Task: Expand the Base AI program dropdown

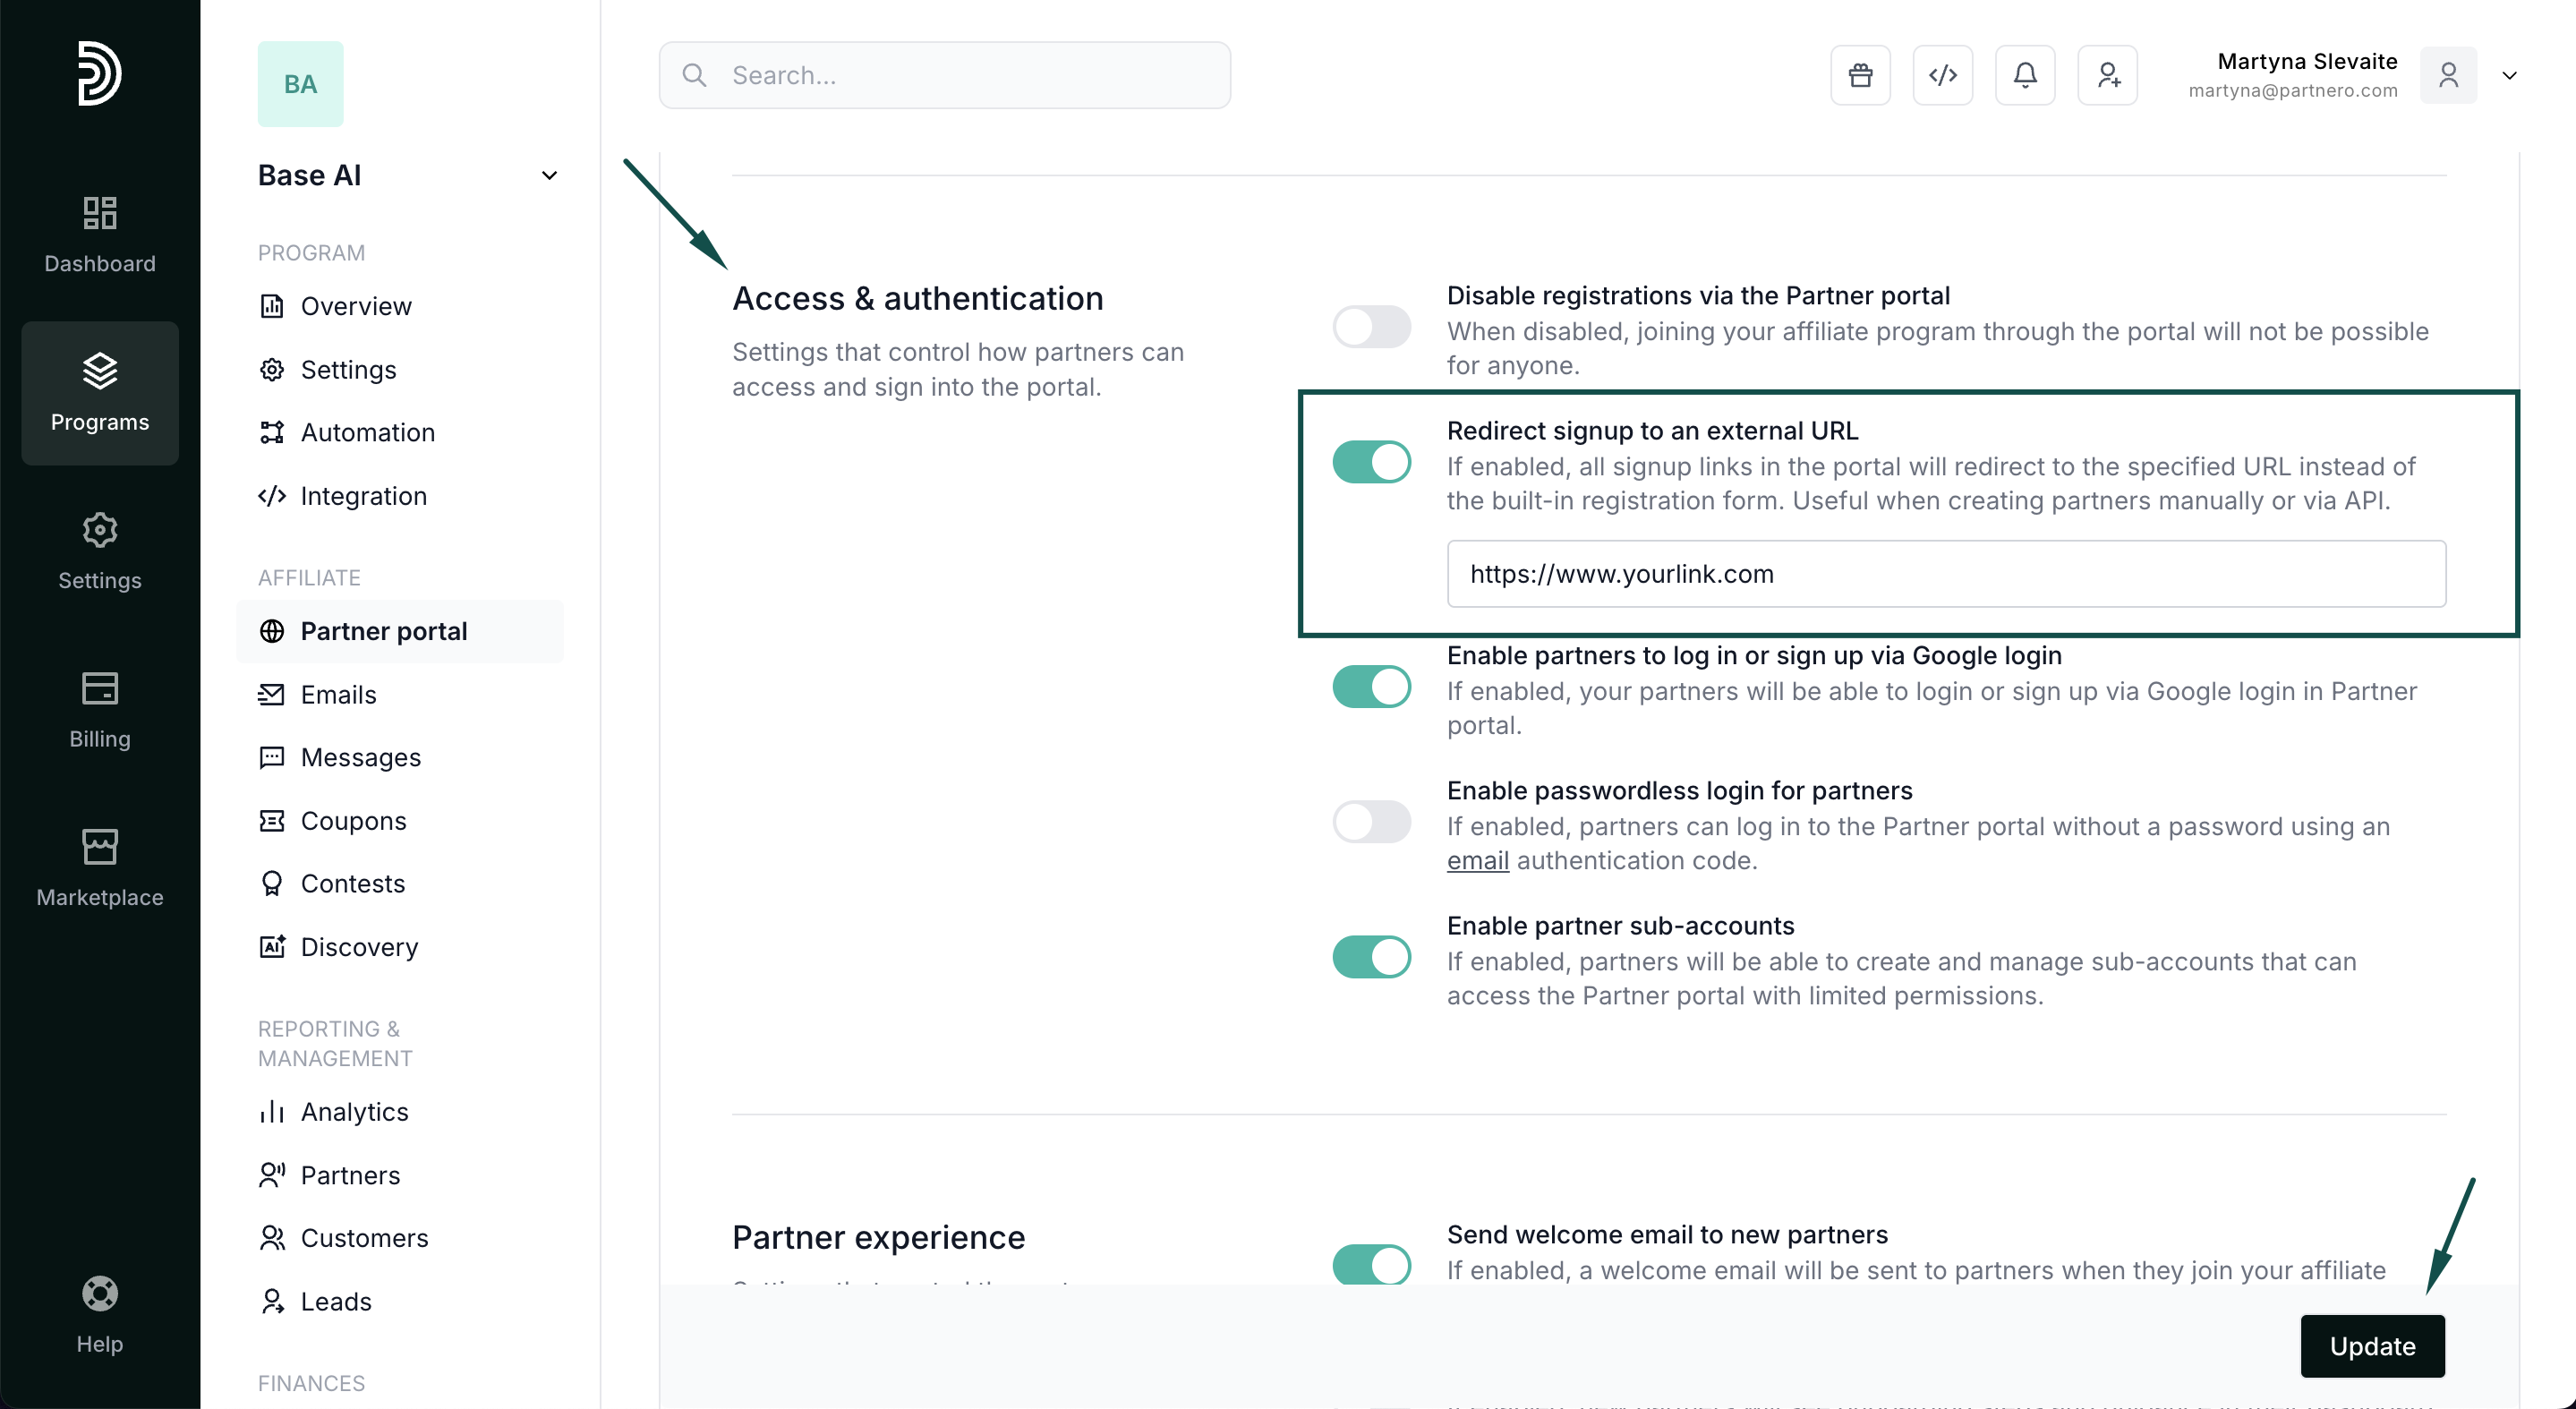Action: coord(549,176)
